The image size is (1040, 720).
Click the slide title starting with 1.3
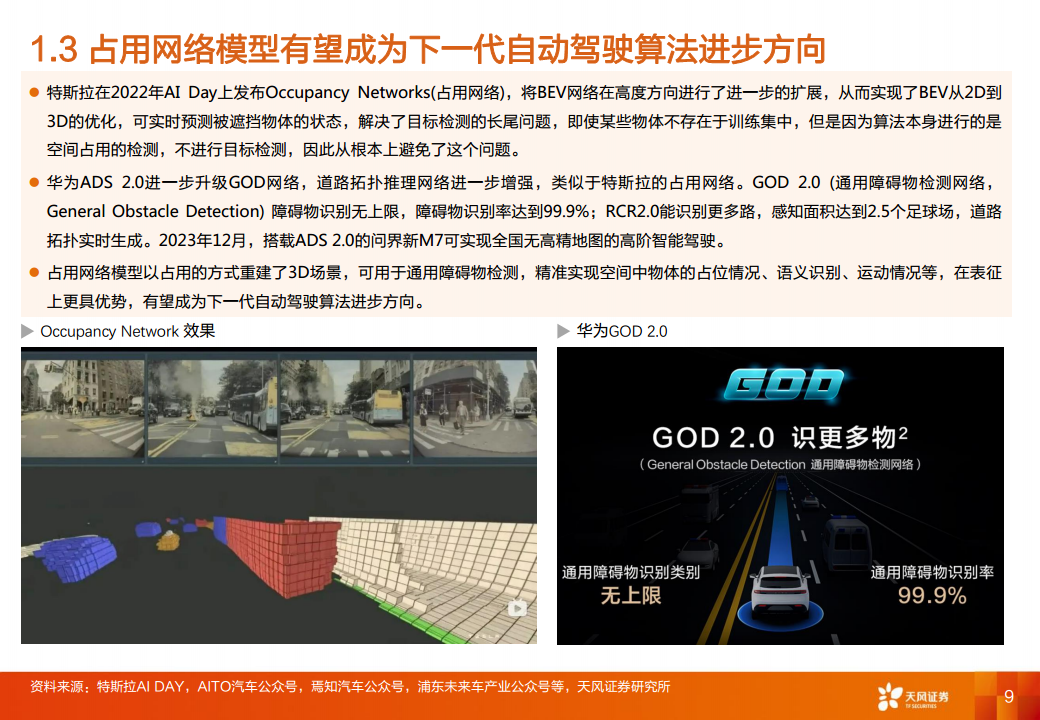pyautogui.click(x=428, y=50)
